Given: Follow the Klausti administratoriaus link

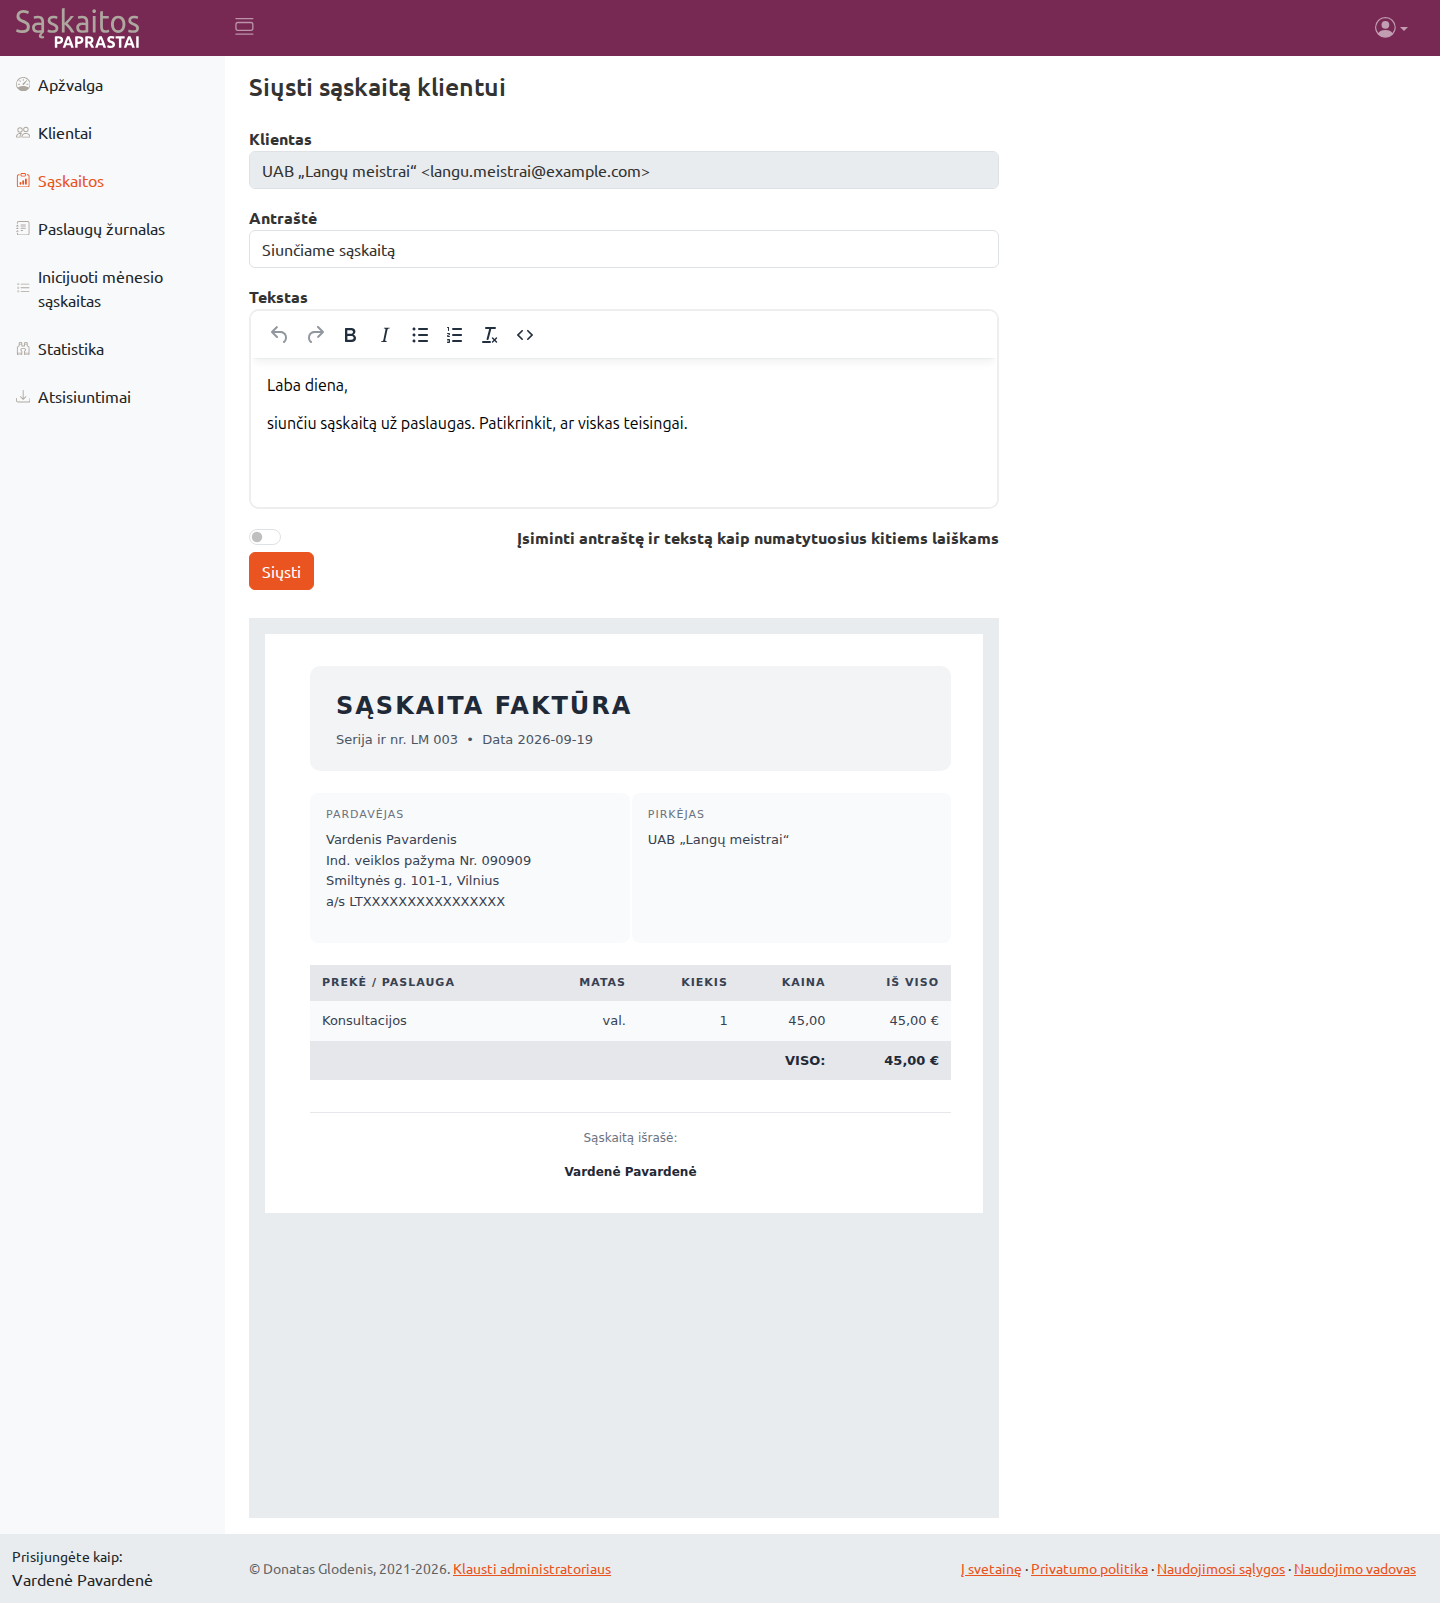Looking at the screenshot, I should [x=532, y=1569].
